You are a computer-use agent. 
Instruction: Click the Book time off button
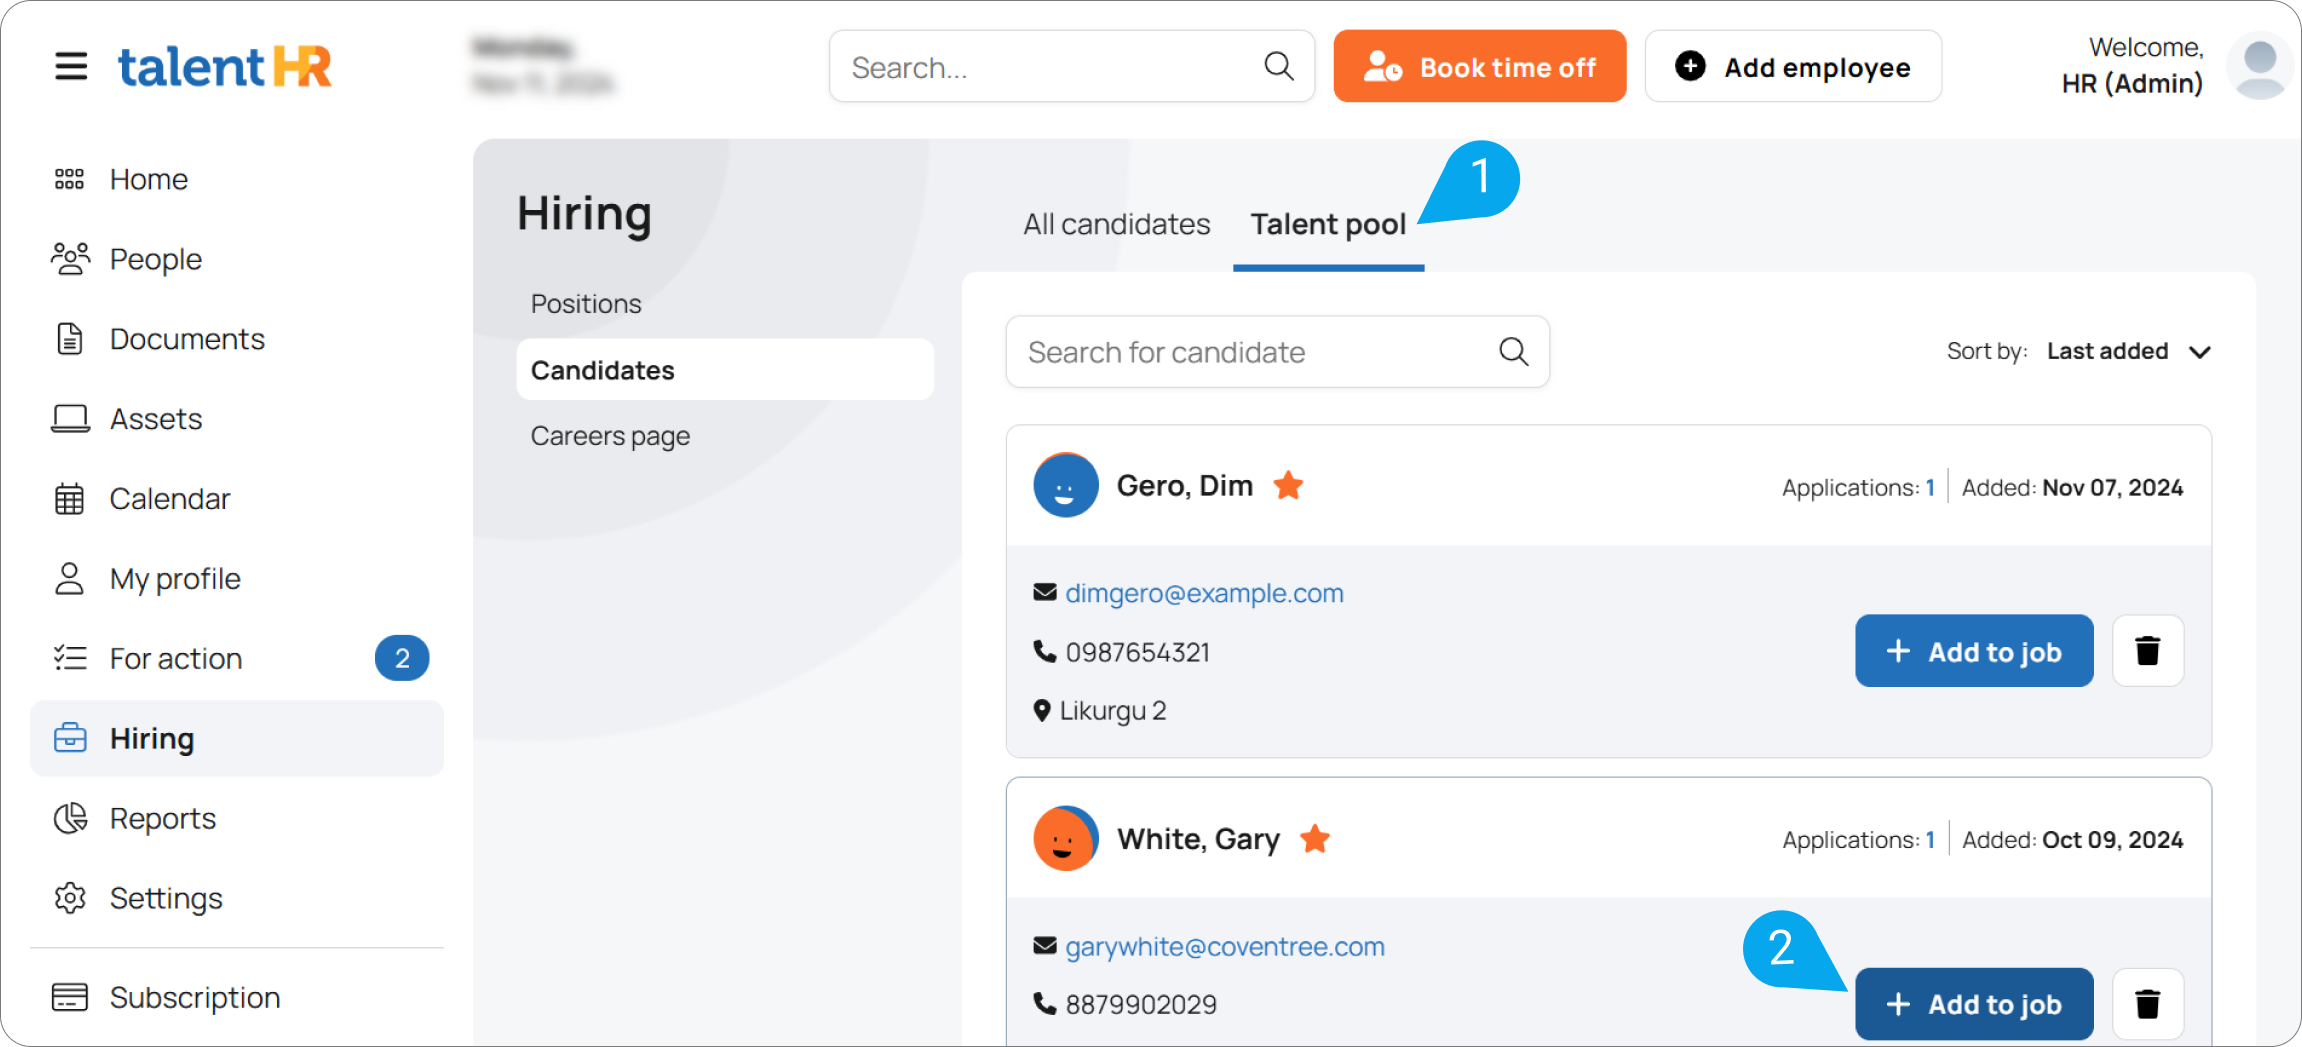pyautogui.click(x=1479, y=67)
